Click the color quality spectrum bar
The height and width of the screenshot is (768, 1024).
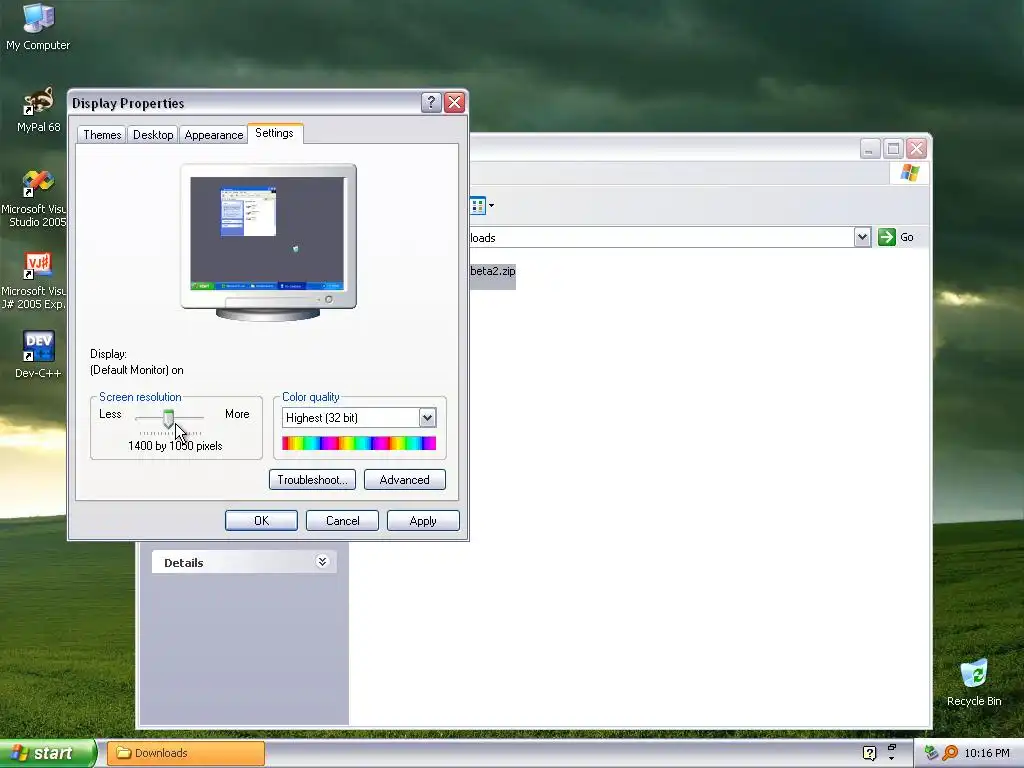(359, 443)
